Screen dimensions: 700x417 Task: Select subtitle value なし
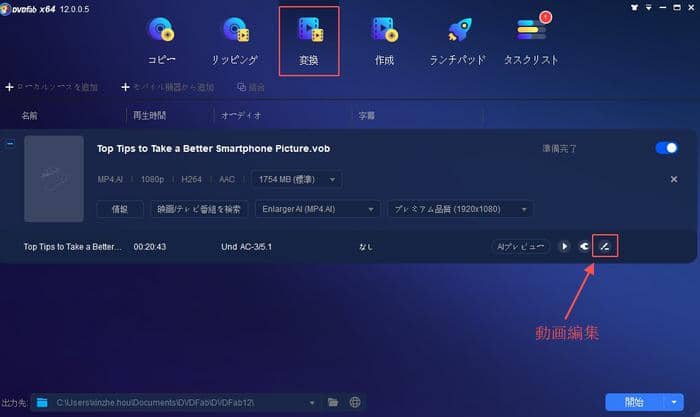(x=366, y=246)
